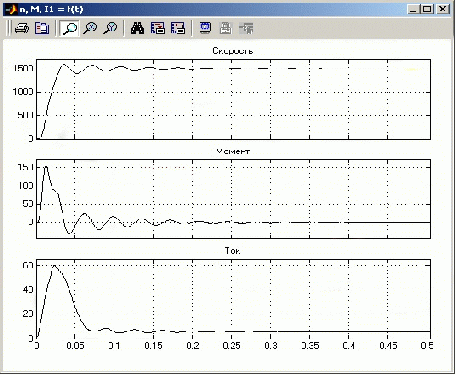Image resolution: width=456 pixels, height=375 pixels.
Task: Open the scope Parameters dialog icon
Action: [42, 28]
